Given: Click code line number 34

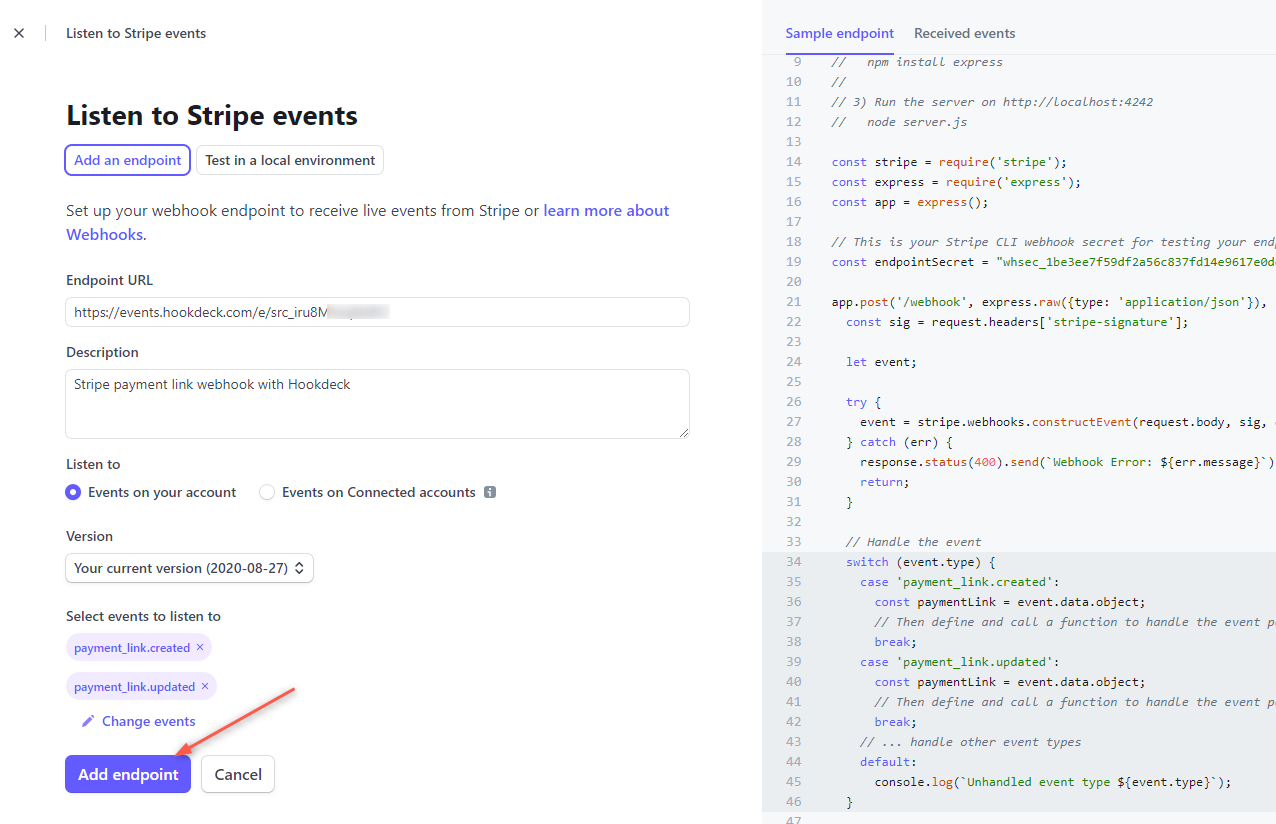Looking at the screenshot, I should pyautogui.click(x=794, y=562).
